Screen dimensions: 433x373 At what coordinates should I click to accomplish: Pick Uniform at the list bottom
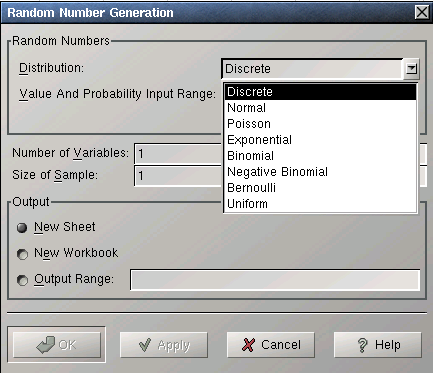pos(320,204)
